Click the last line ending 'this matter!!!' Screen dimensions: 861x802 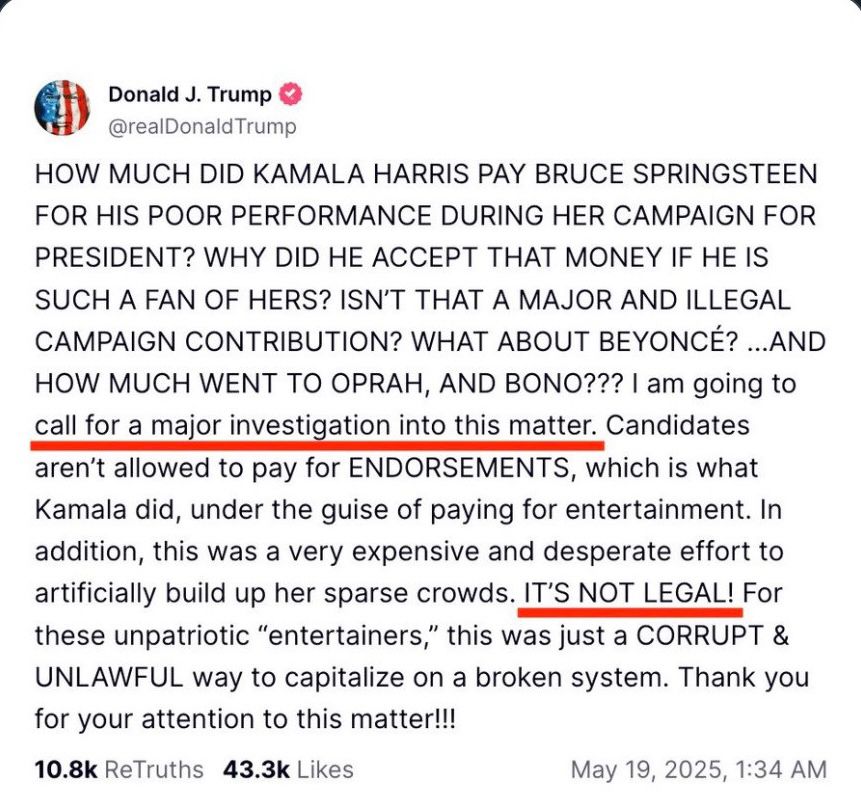tap(245, 720)
